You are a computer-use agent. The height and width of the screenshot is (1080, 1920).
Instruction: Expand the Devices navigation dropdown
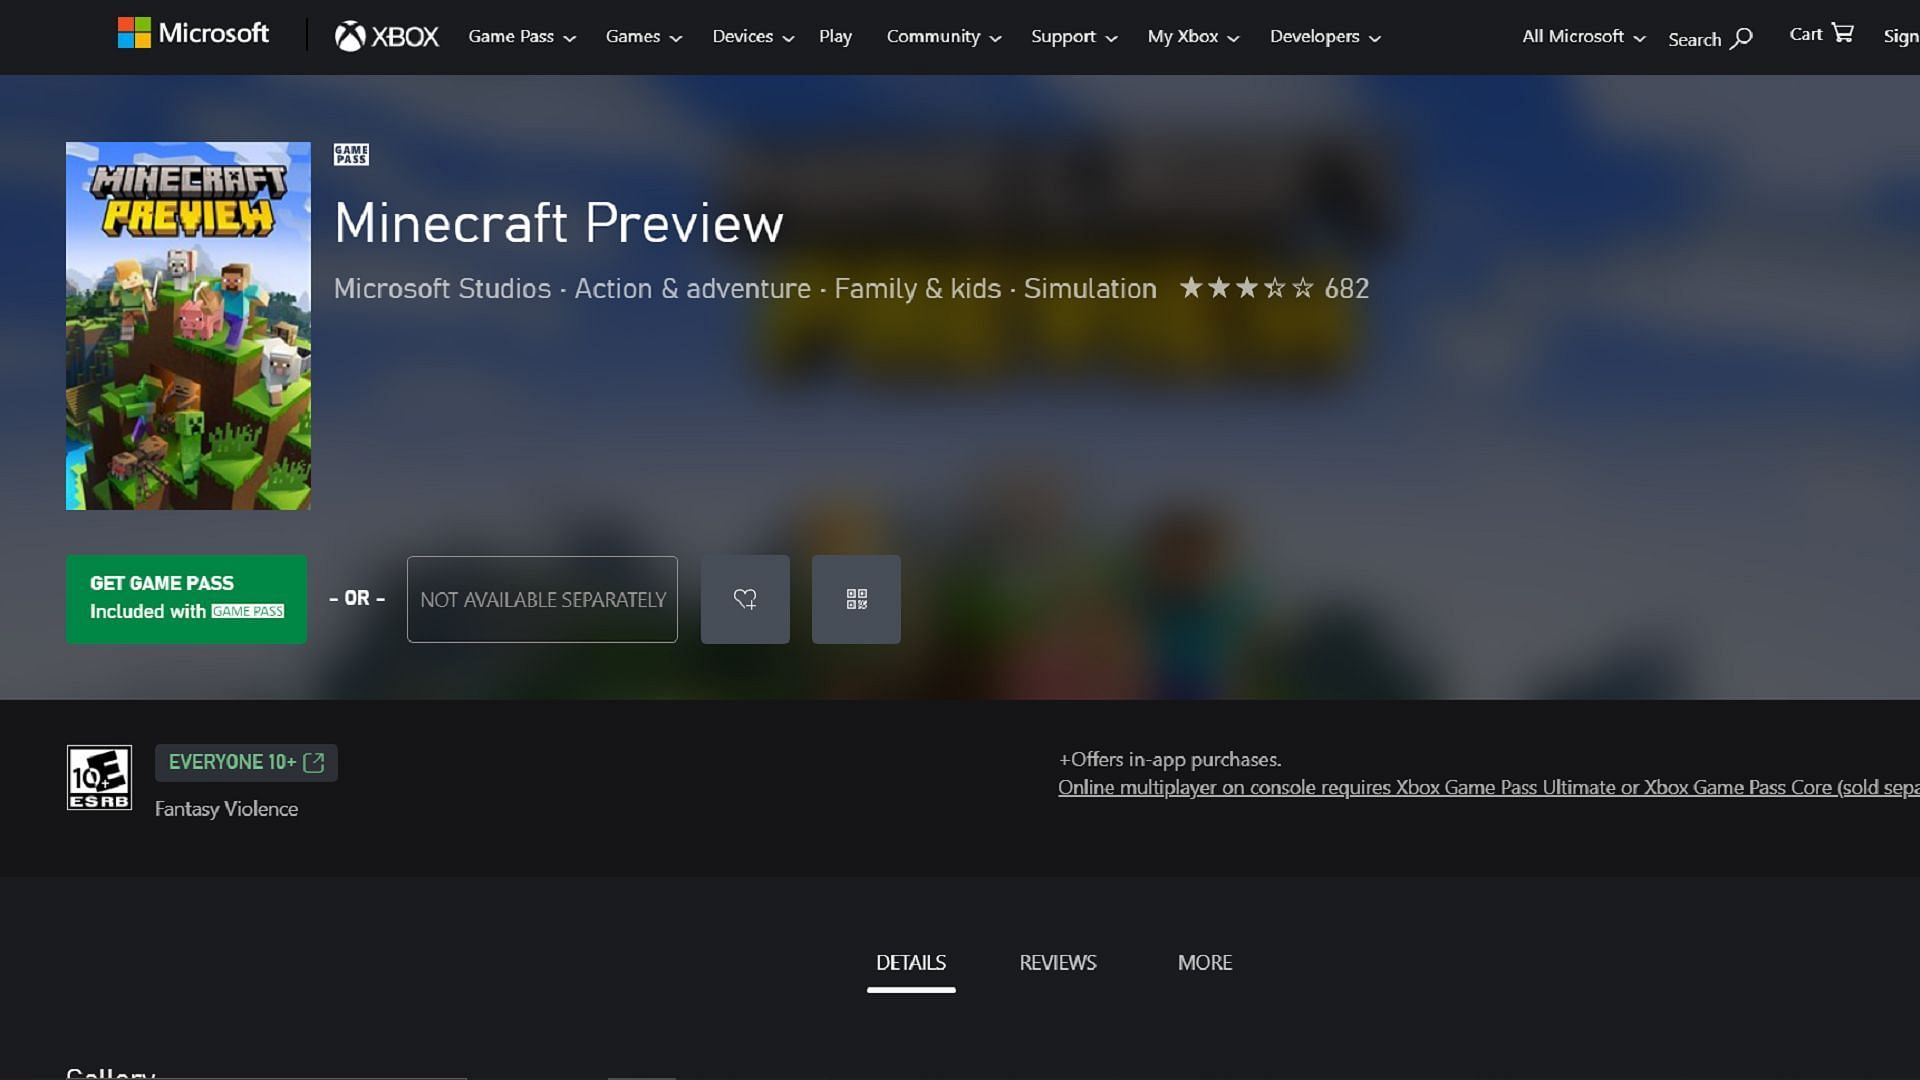click(752, 37)
